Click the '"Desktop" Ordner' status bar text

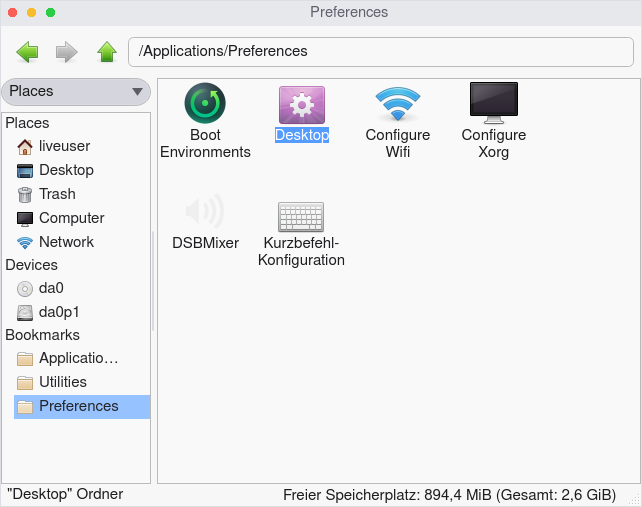click(x=65, y=494)
